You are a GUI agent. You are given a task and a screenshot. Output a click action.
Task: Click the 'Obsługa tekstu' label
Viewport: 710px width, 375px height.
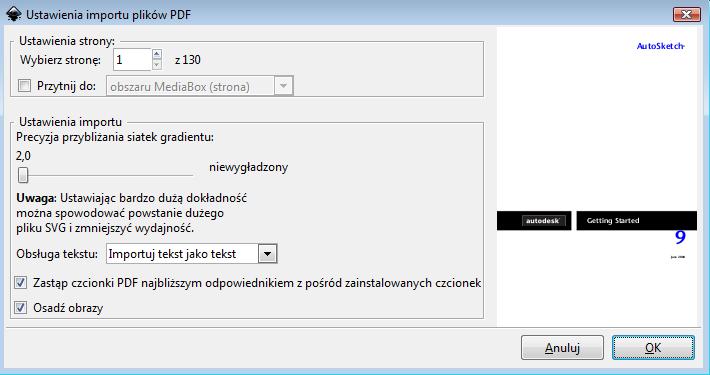[57, 254]
